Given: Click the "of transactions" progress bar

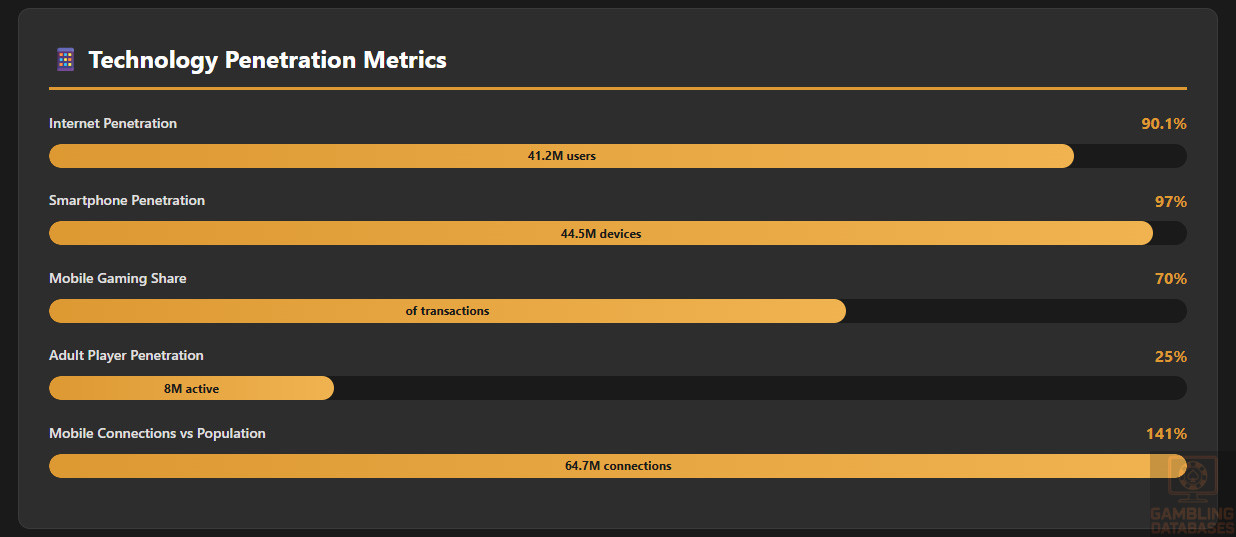Looking at the screenshot, I should click(447, 311).
